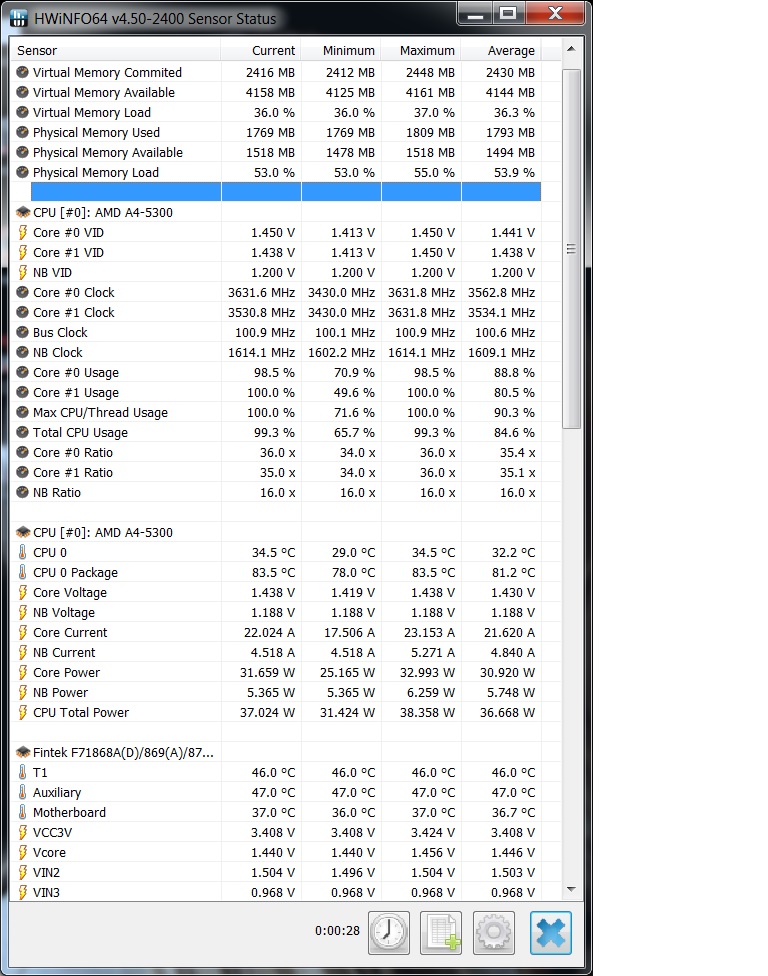
Task: Click the icon beside Virtual Memory Commited
Action: [23, 72]
